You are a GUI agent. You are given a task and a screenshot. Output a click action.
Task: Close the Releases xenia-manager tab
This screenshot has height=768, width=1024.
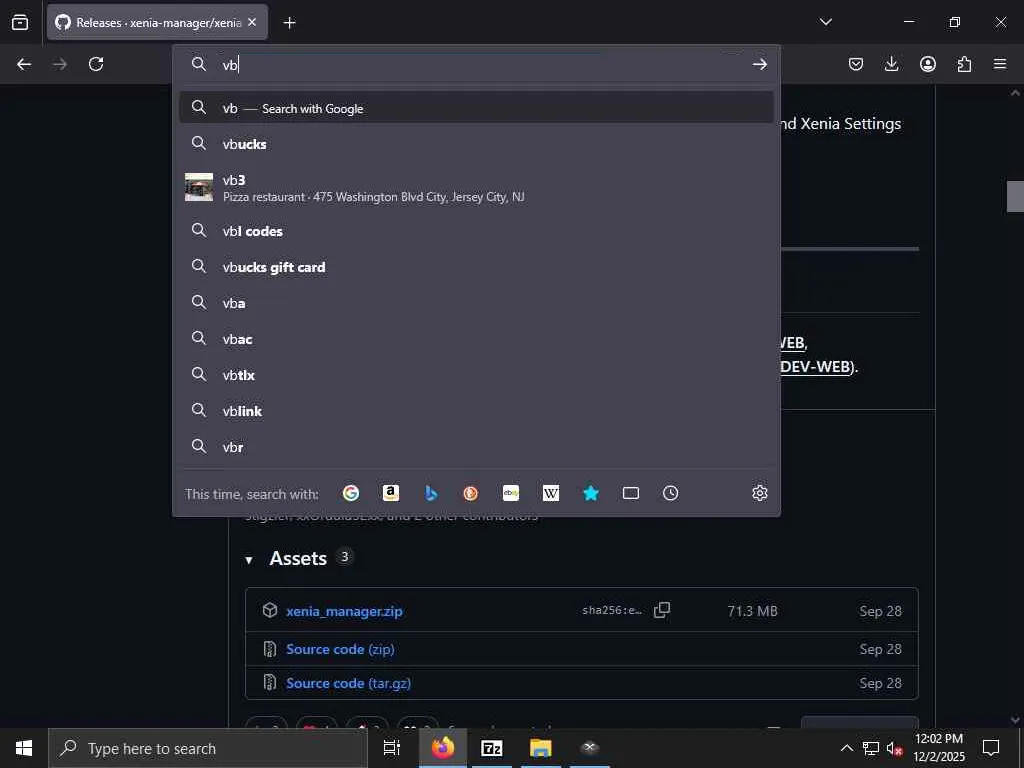252,22
